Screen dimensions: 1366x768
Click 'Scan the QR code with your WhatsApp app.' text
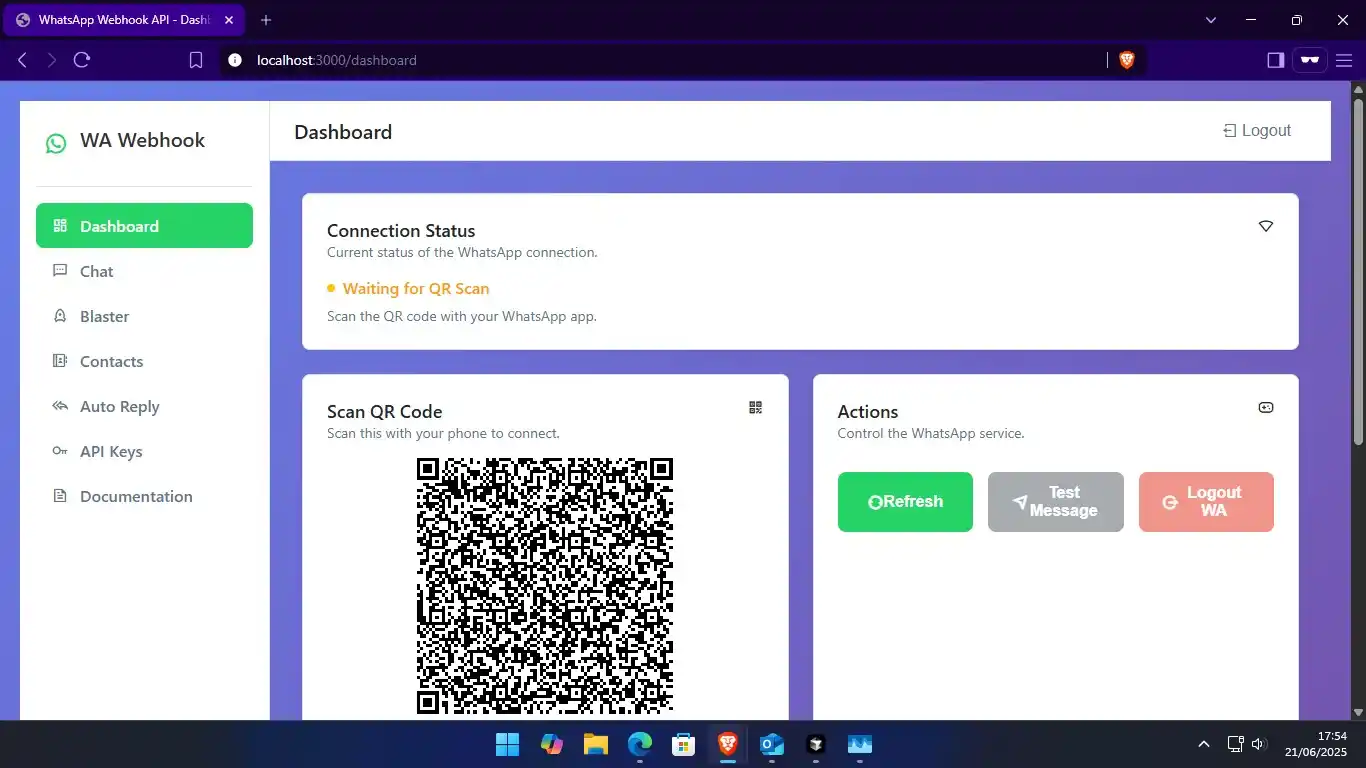(462, 316)
